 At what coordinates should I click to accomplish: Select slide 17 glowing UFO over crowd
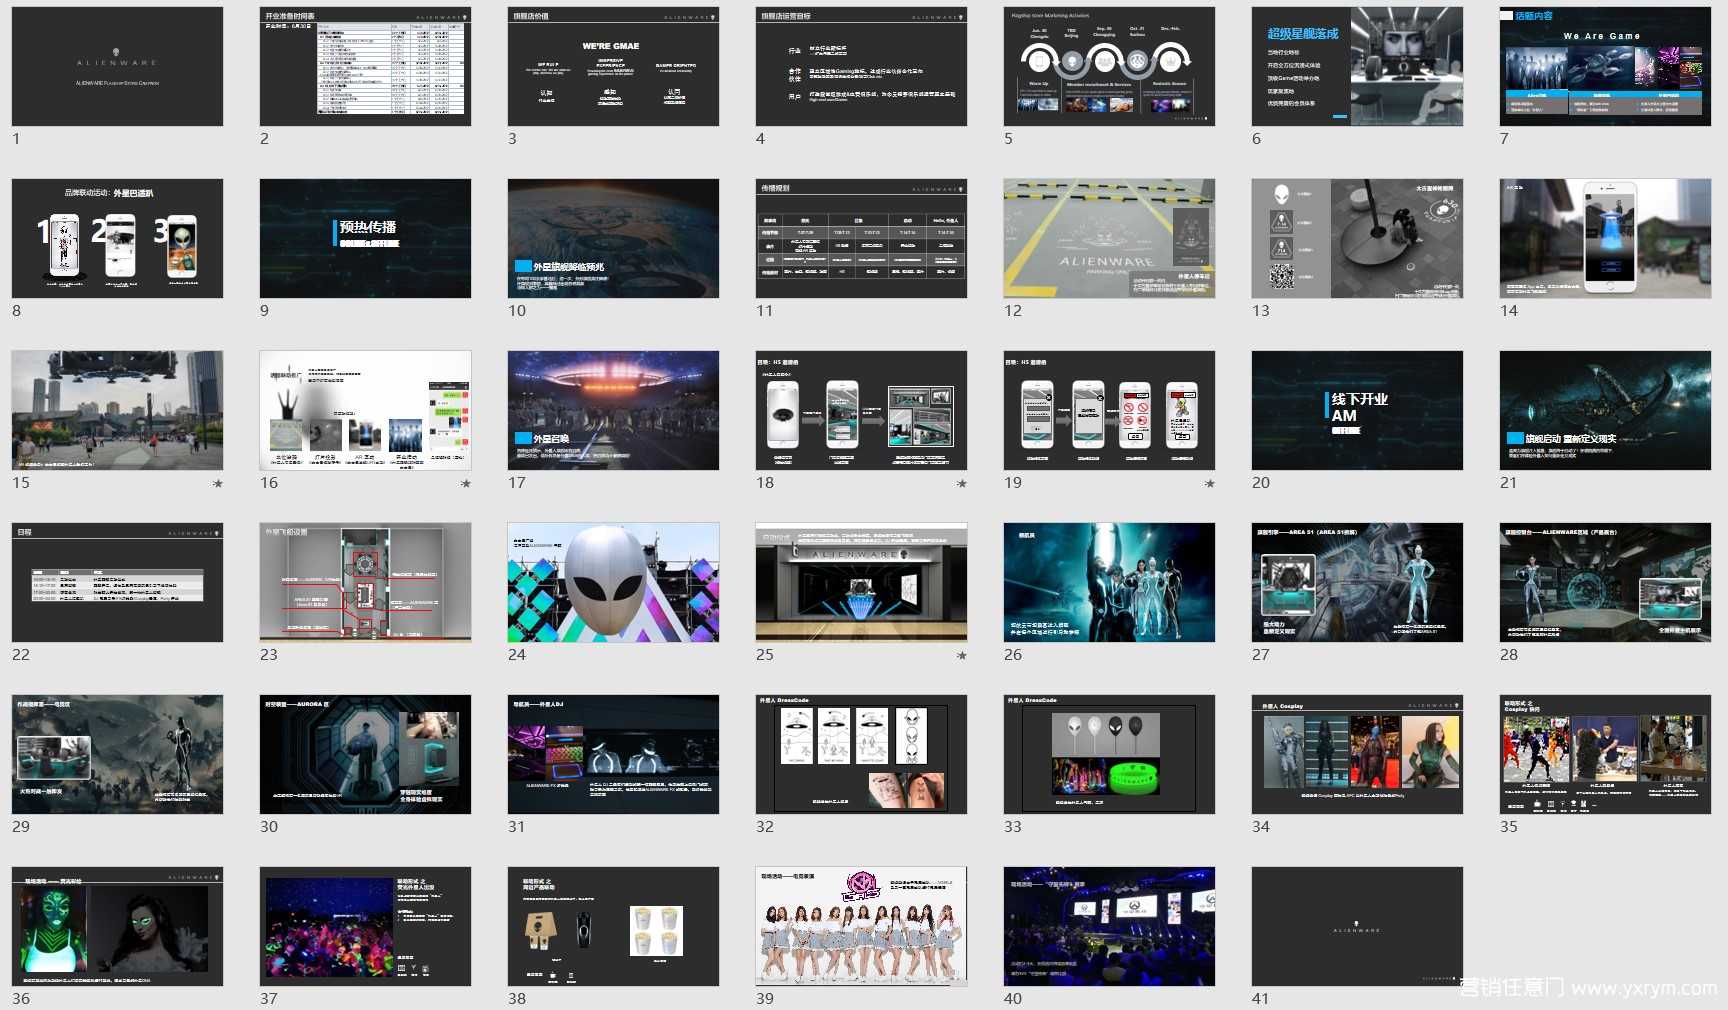pyautogui.click(x=613, y=410)
